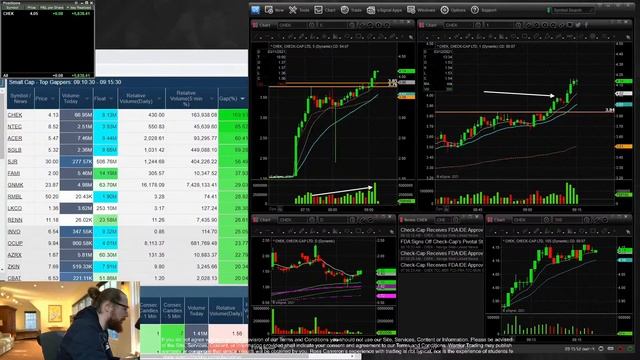Image resolution: width=640 pixels, height=360 pixels.
Task: Open Relative Volume(5 min %) filter dropdown
Action: [x=211, y=99]
